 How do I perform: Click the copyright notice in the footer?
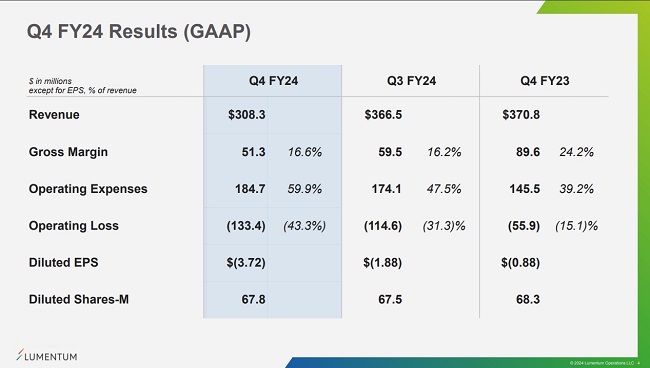coord(602,363)
